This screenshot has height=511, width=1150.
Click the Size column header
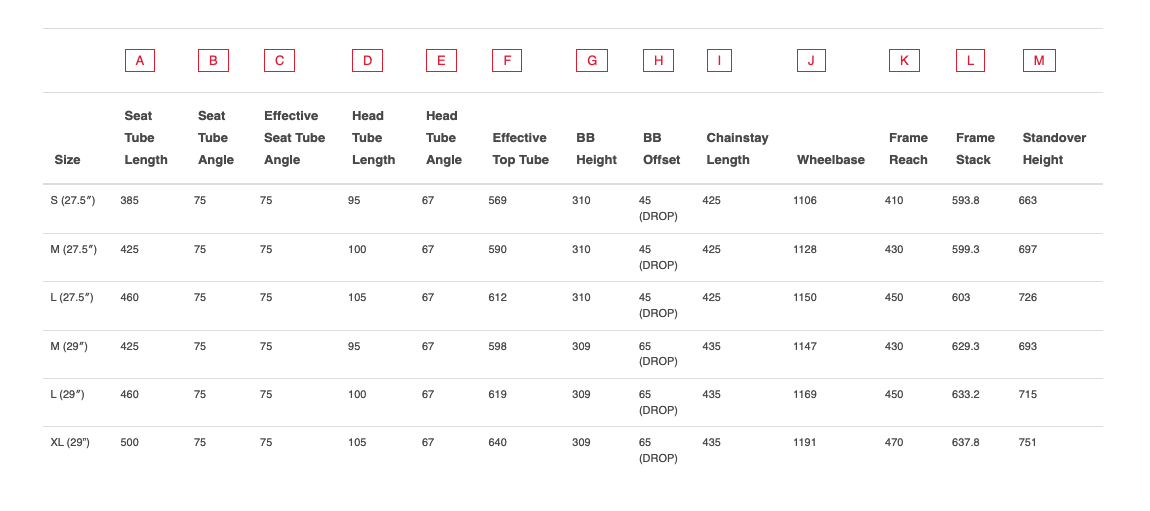67,160
